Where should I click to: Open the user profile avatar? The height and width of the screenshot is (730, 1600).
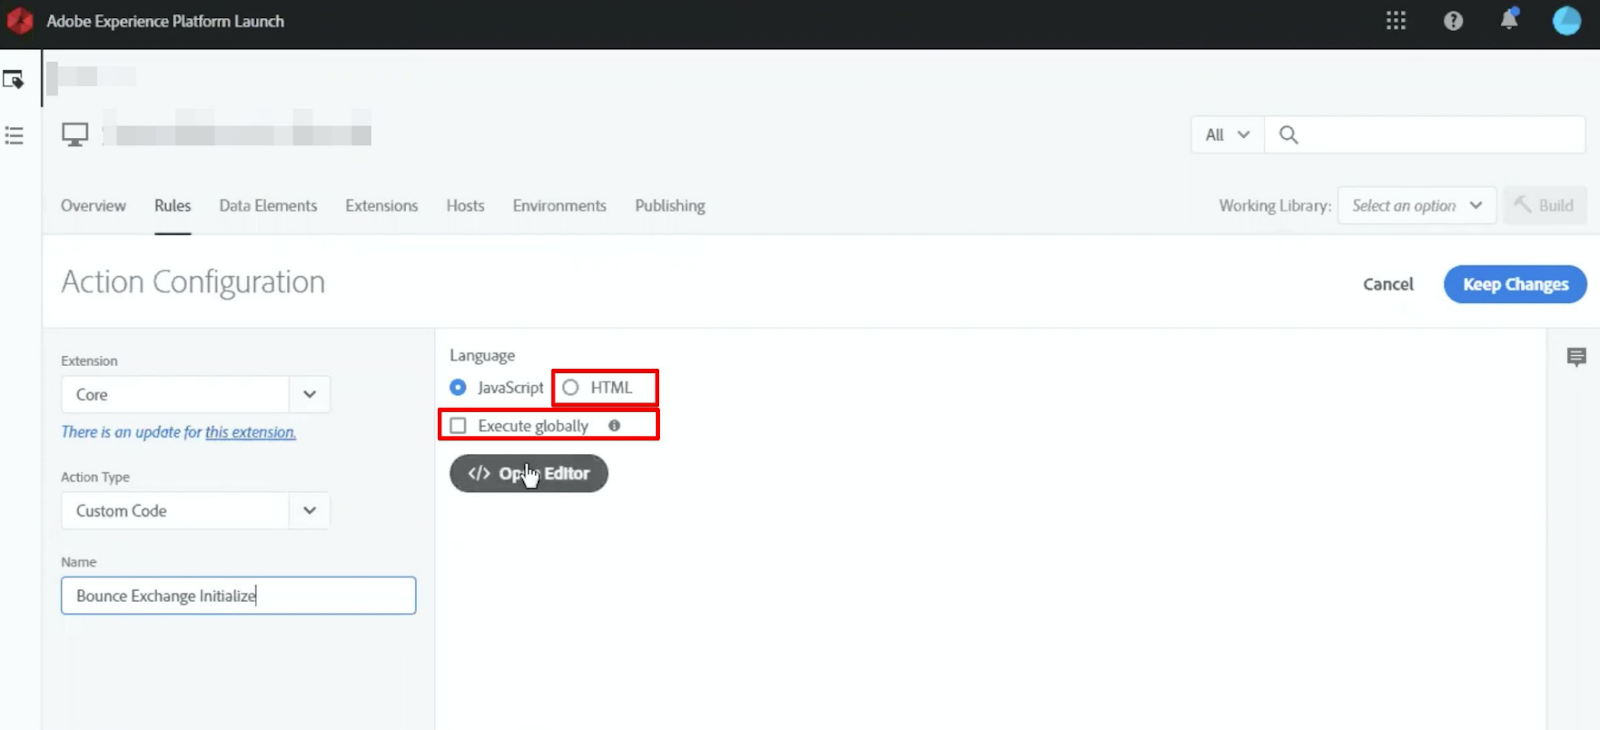[1566, 20]
